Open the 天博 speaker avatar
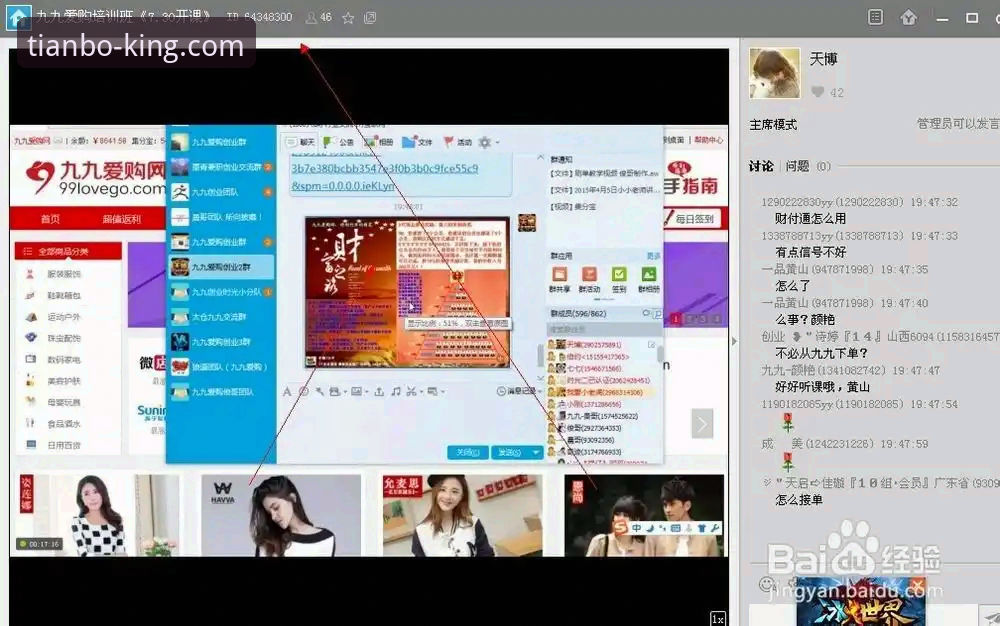Image resolution: width=1000 pixels, height=626 pixels. [x=774, y=73]
